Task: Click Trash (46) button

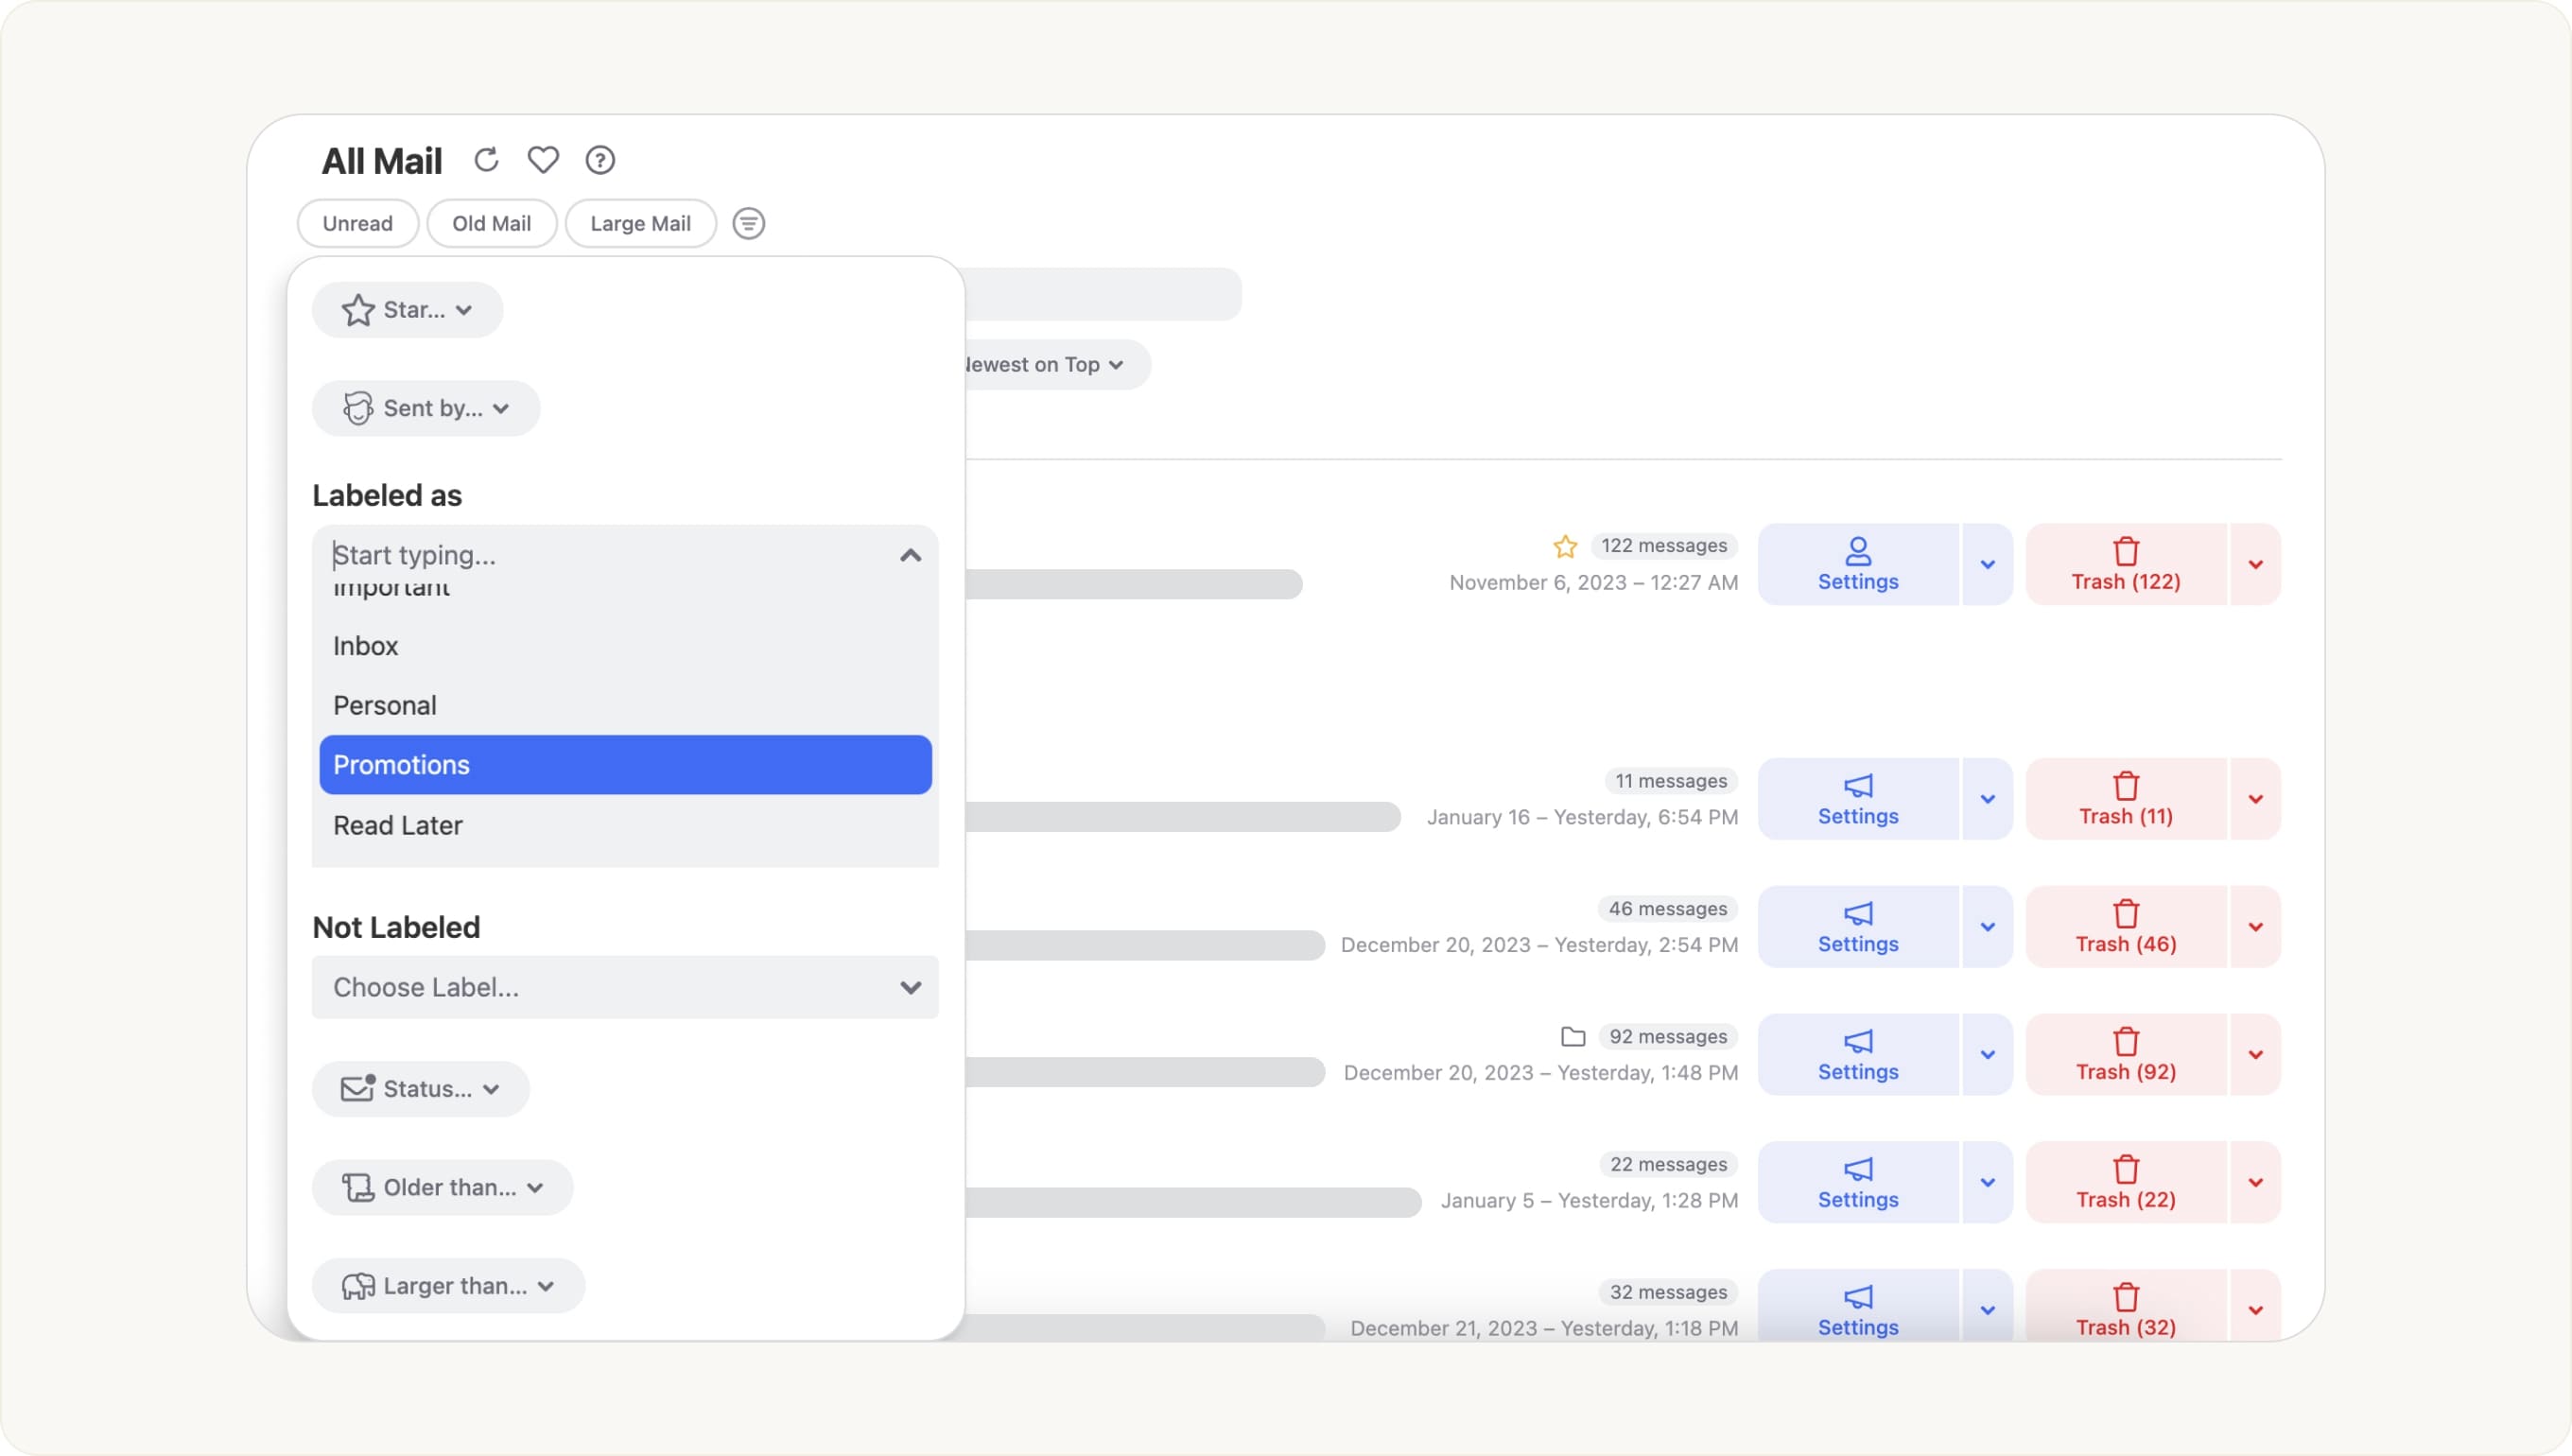Action: click(2125, 927)
